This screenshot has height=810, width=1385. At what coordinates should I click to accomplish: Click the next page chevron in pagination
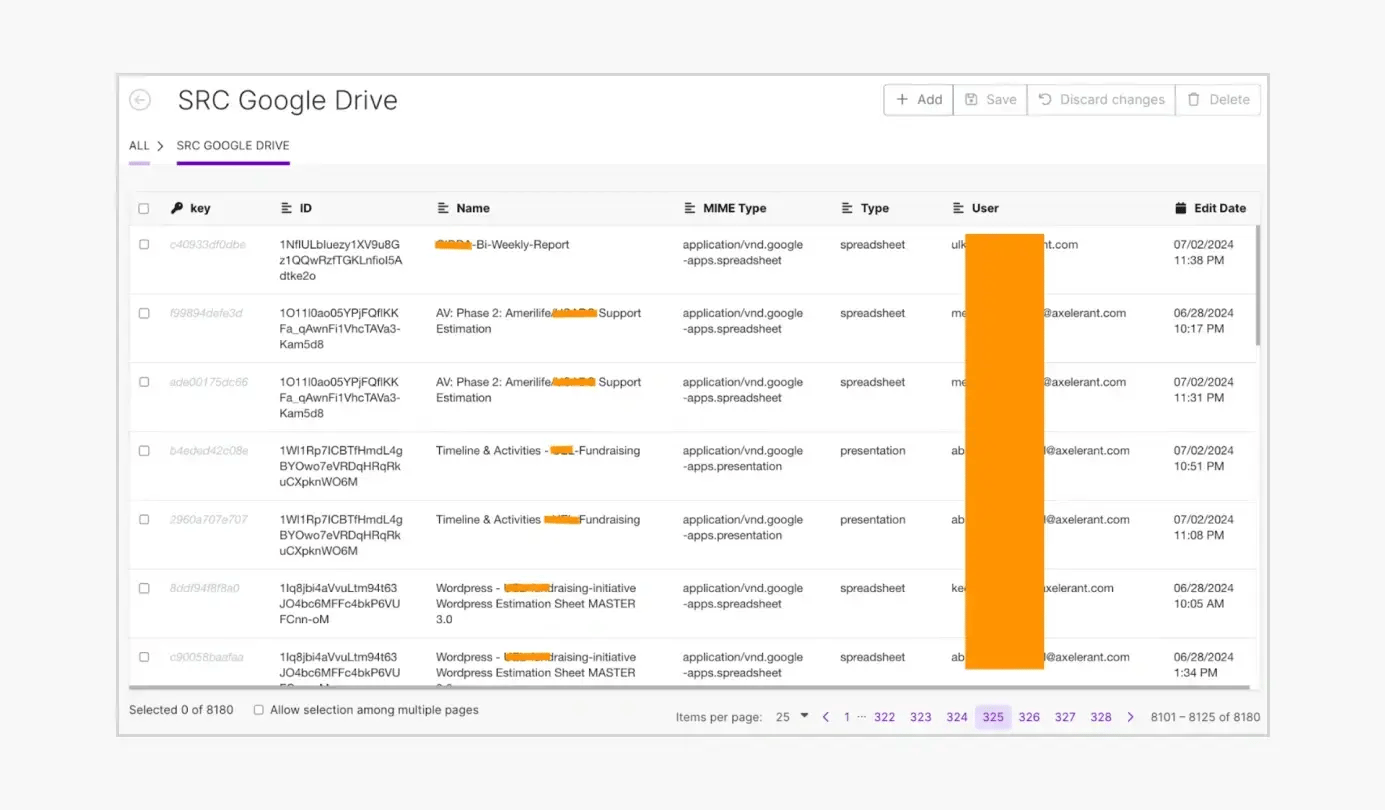click(x=1130, y=716)
